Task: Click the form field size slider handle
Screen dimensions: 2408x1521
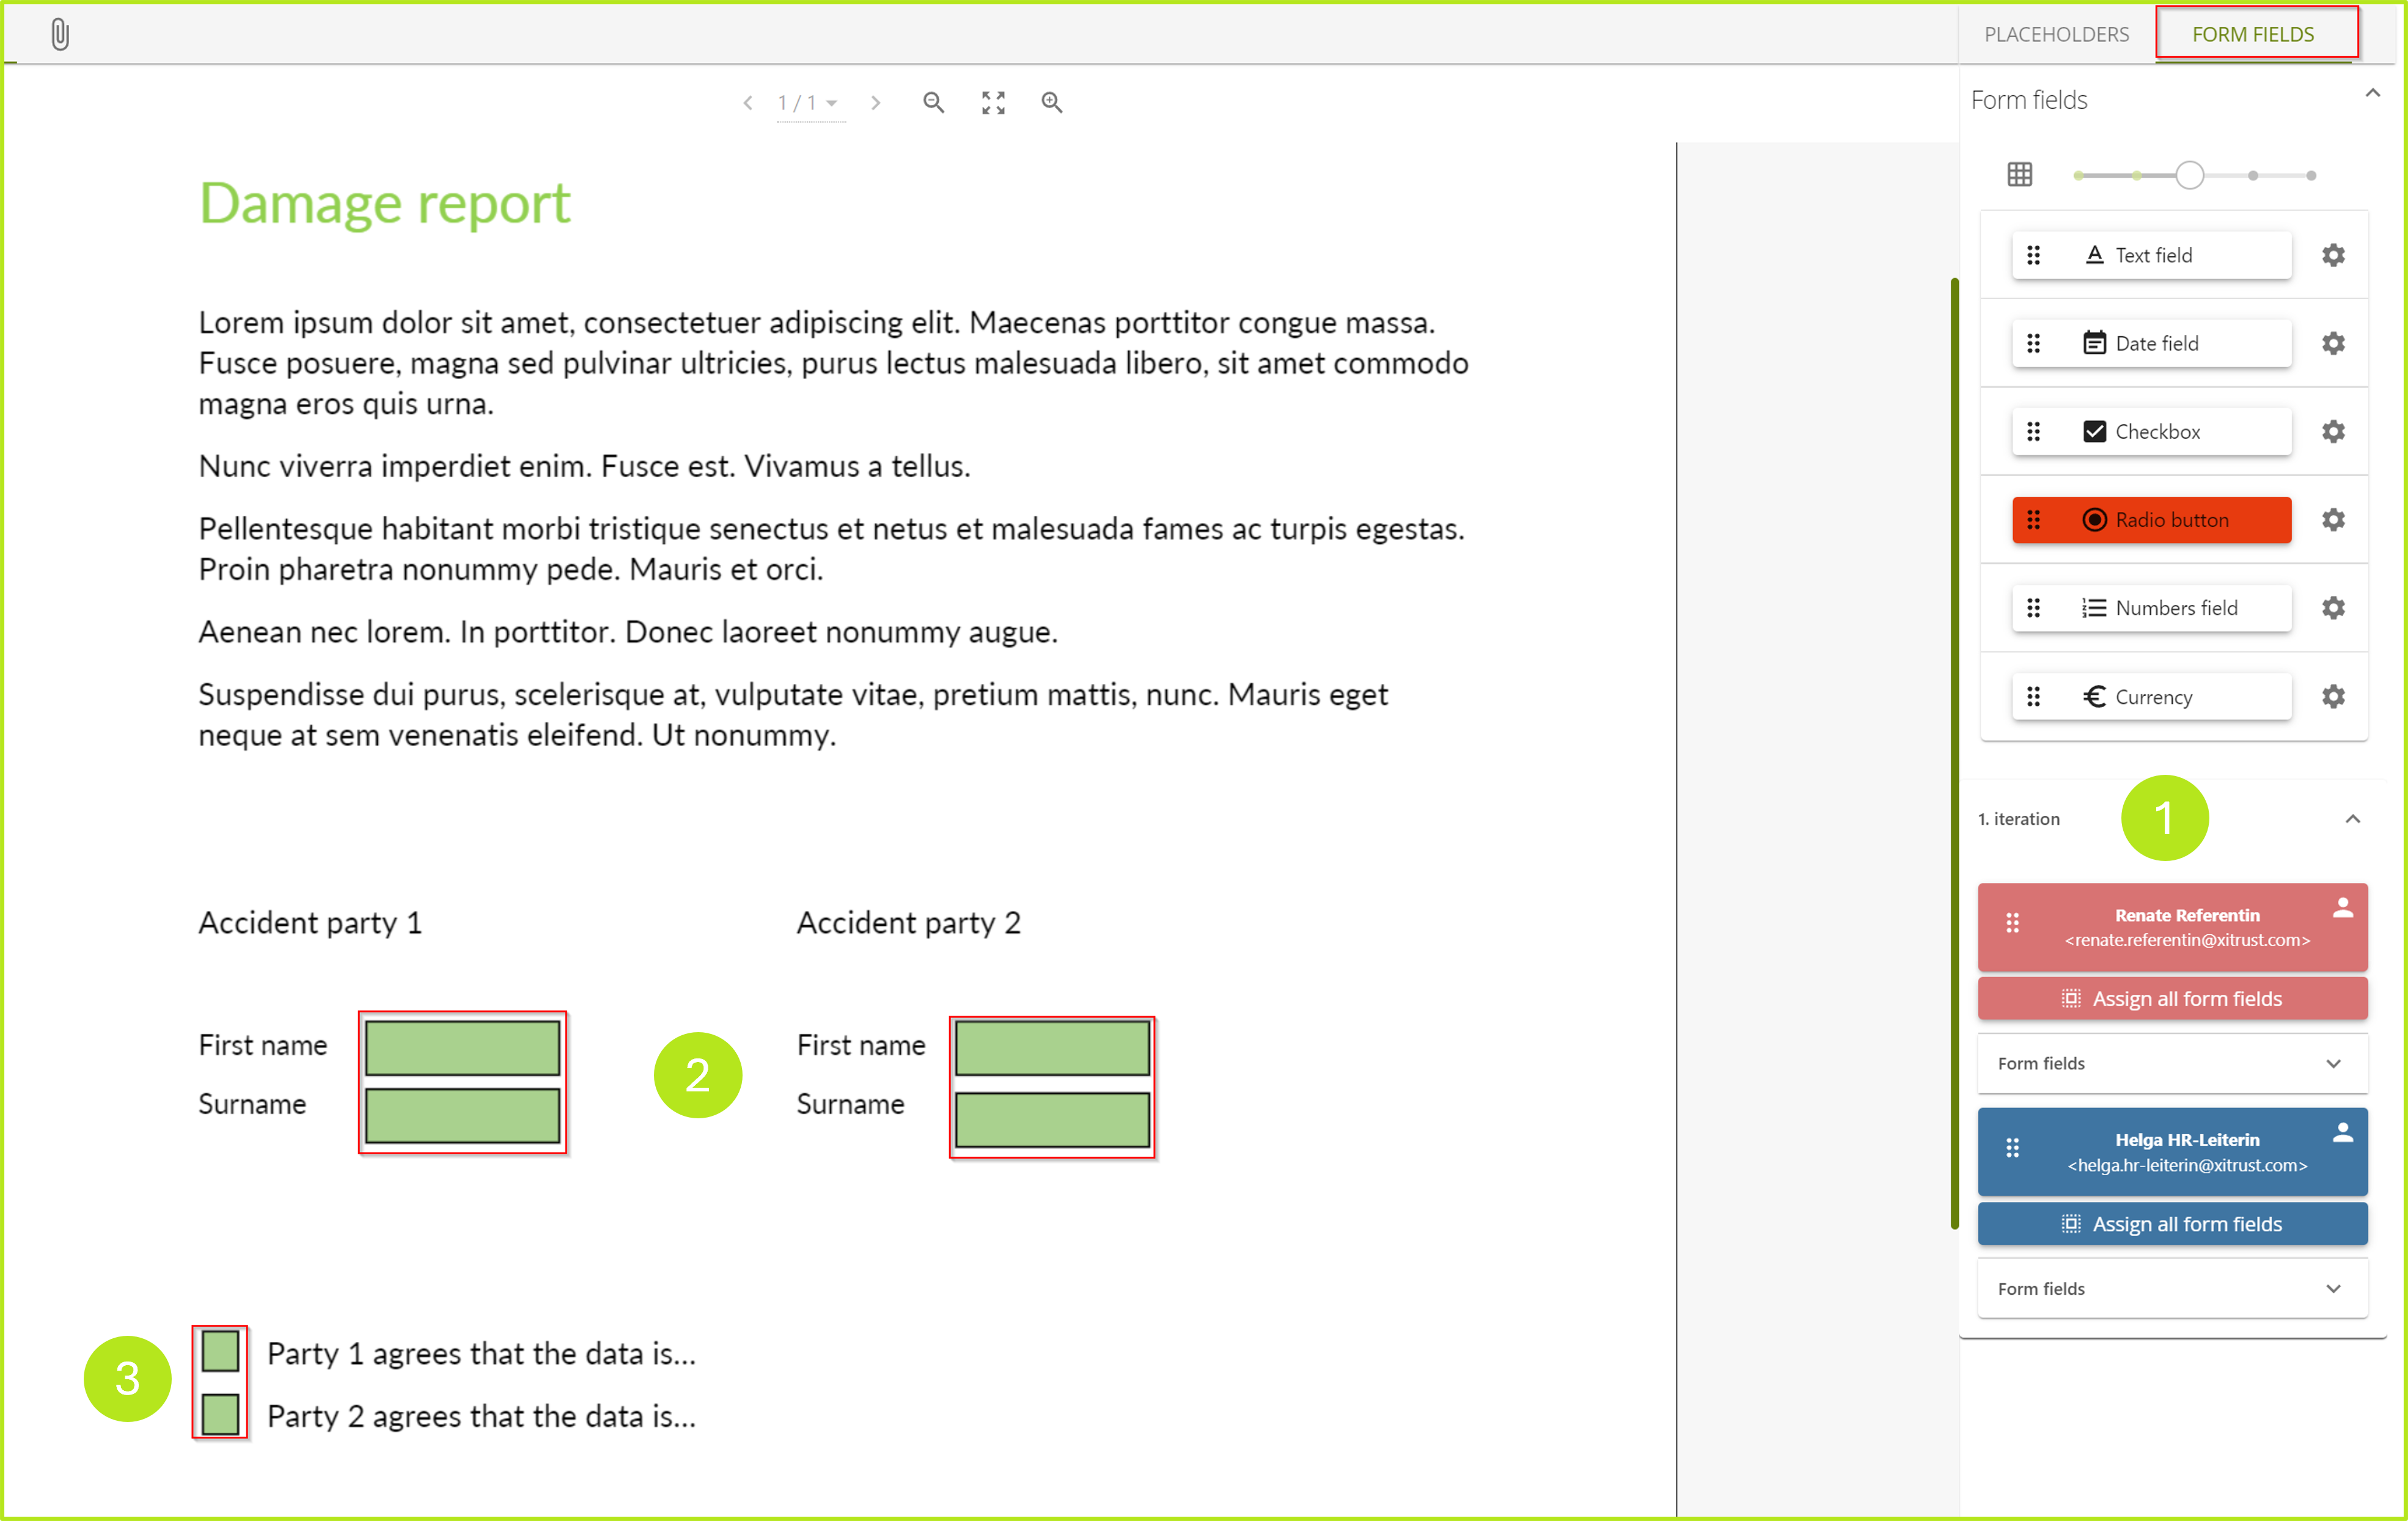Action: (2189, 175)
